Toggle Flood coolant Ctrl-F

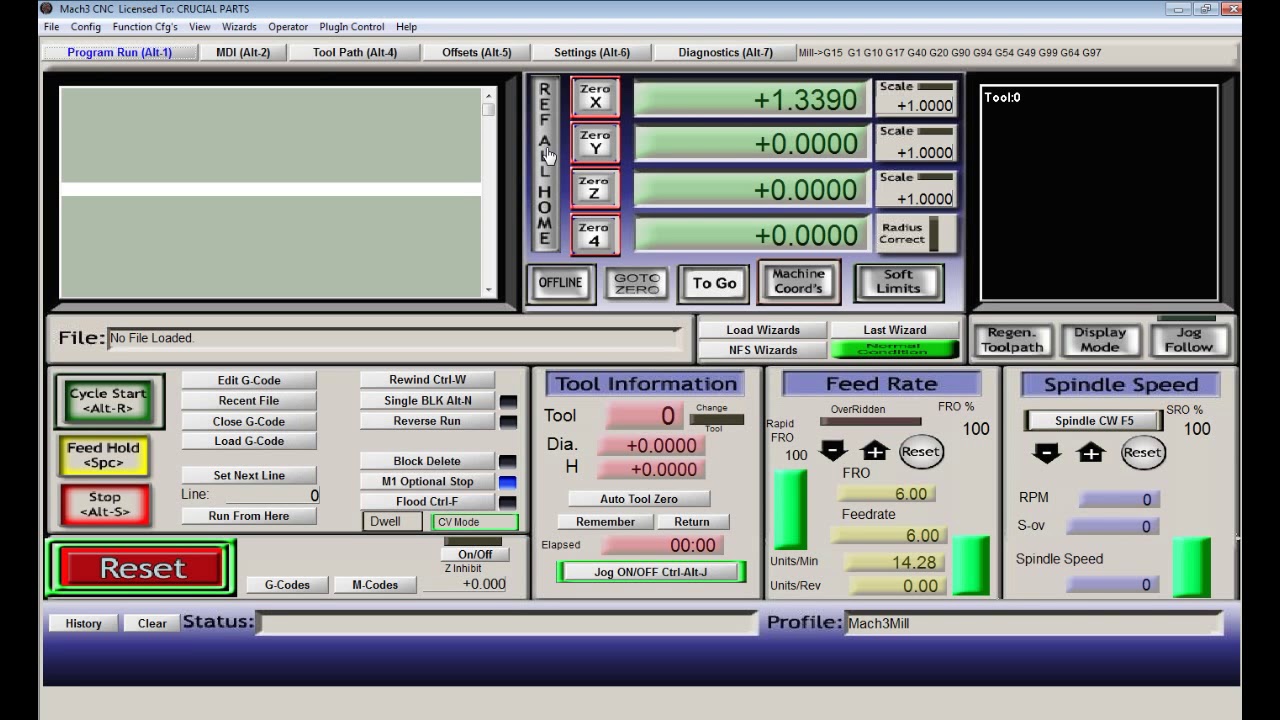427,502
